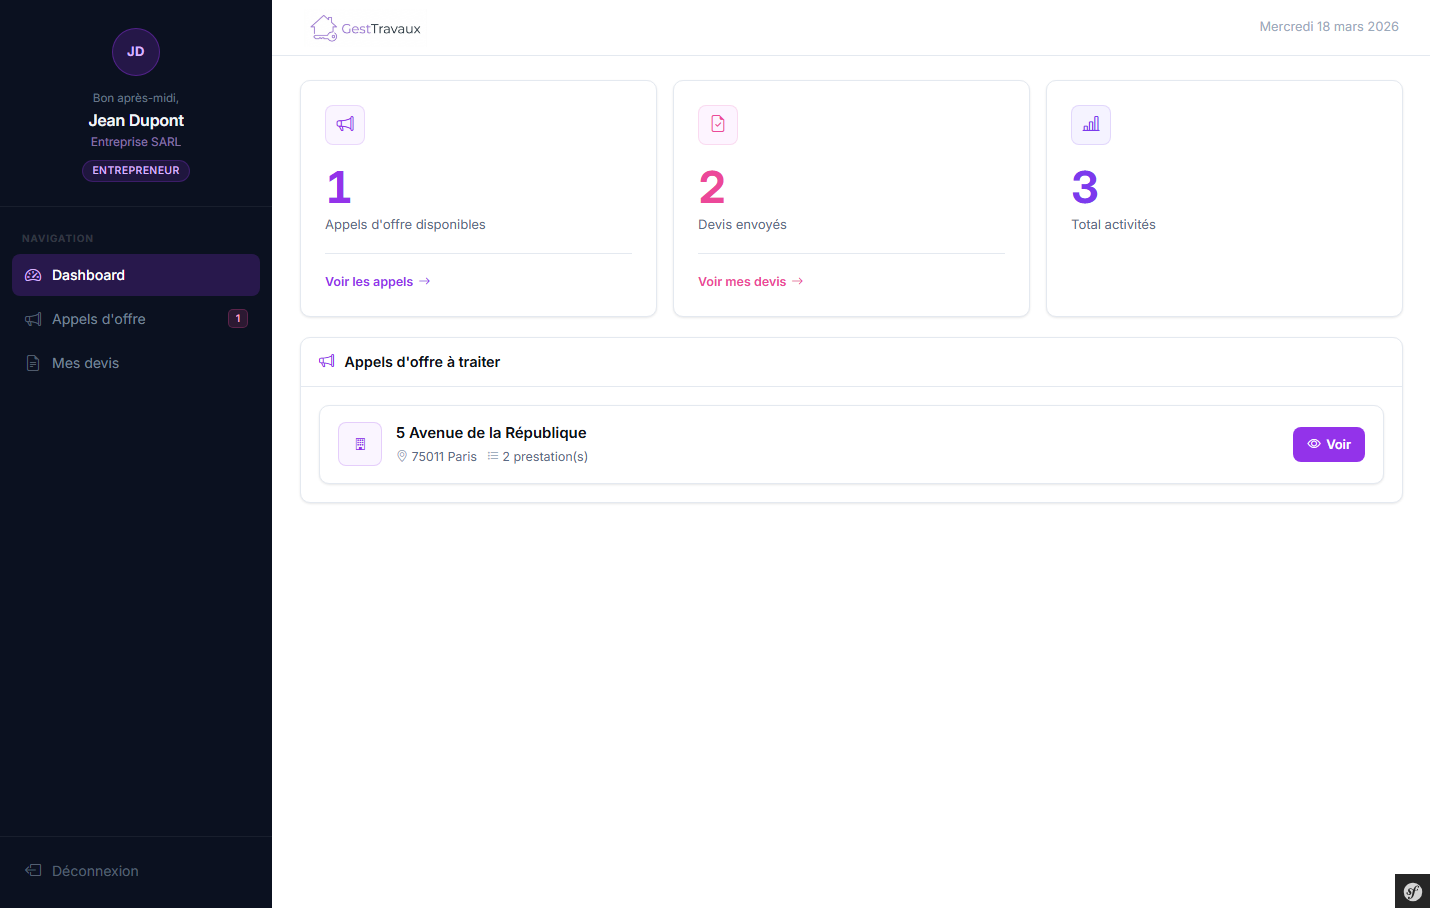This screenshot has height=908, width=1430.
Task: Click the eye icon inside the Voir button
Action: (1313, 443)
